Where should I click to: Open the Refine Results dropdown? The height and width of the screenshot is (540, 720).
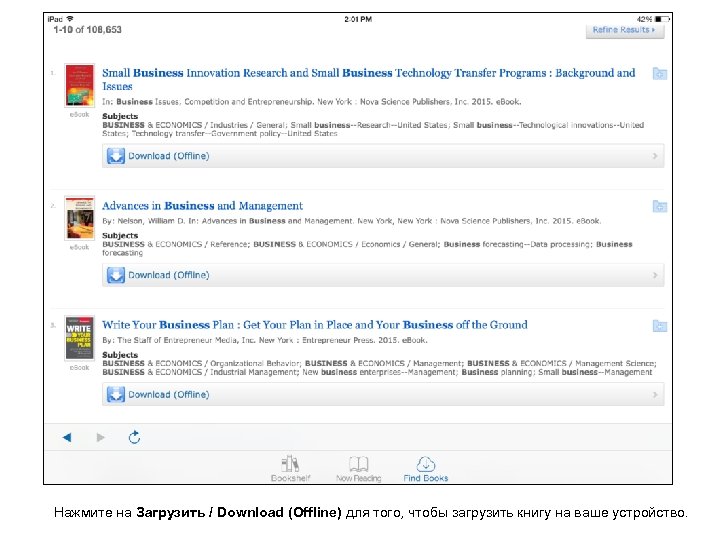click(x=625, y=30)
